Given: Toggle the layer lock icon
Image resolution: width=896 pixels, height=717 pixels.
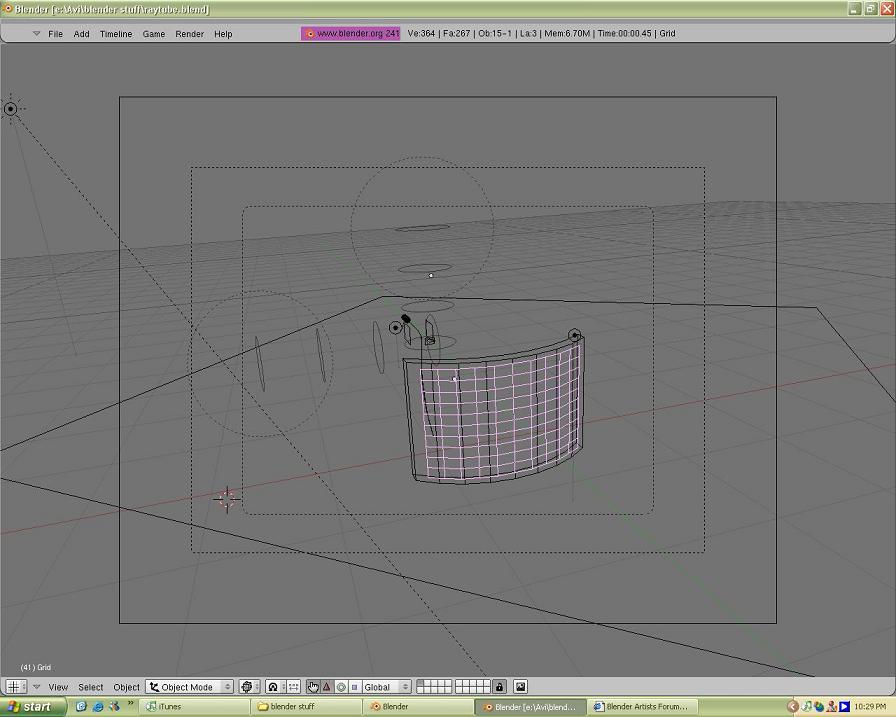Looking at the screenshot, I should pos(499,687).
